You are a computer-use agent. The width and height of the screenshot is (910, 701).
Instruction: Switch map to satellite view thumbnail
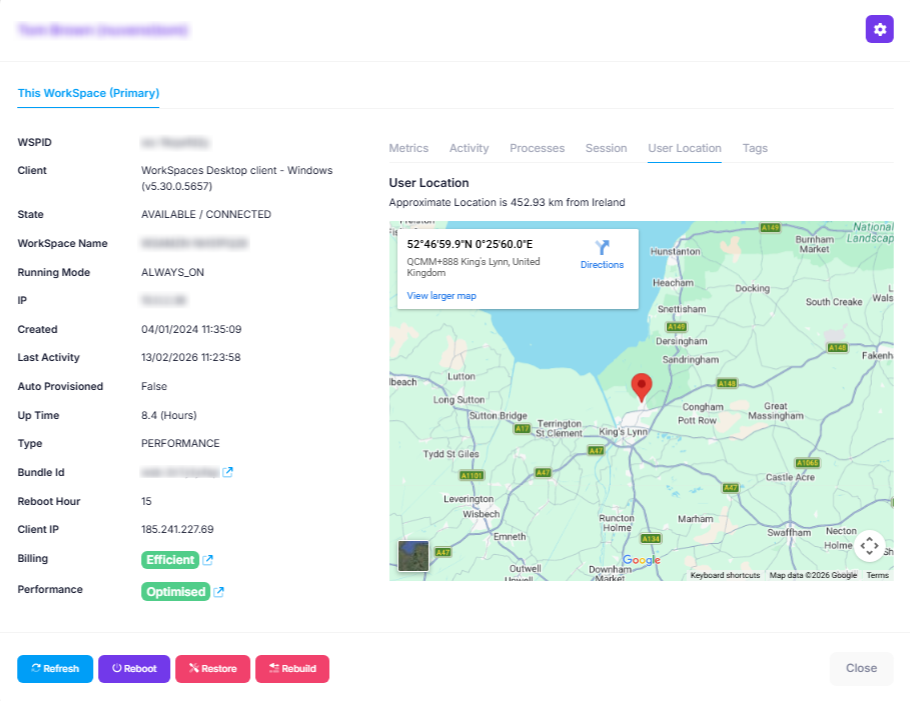coord(413,556)
